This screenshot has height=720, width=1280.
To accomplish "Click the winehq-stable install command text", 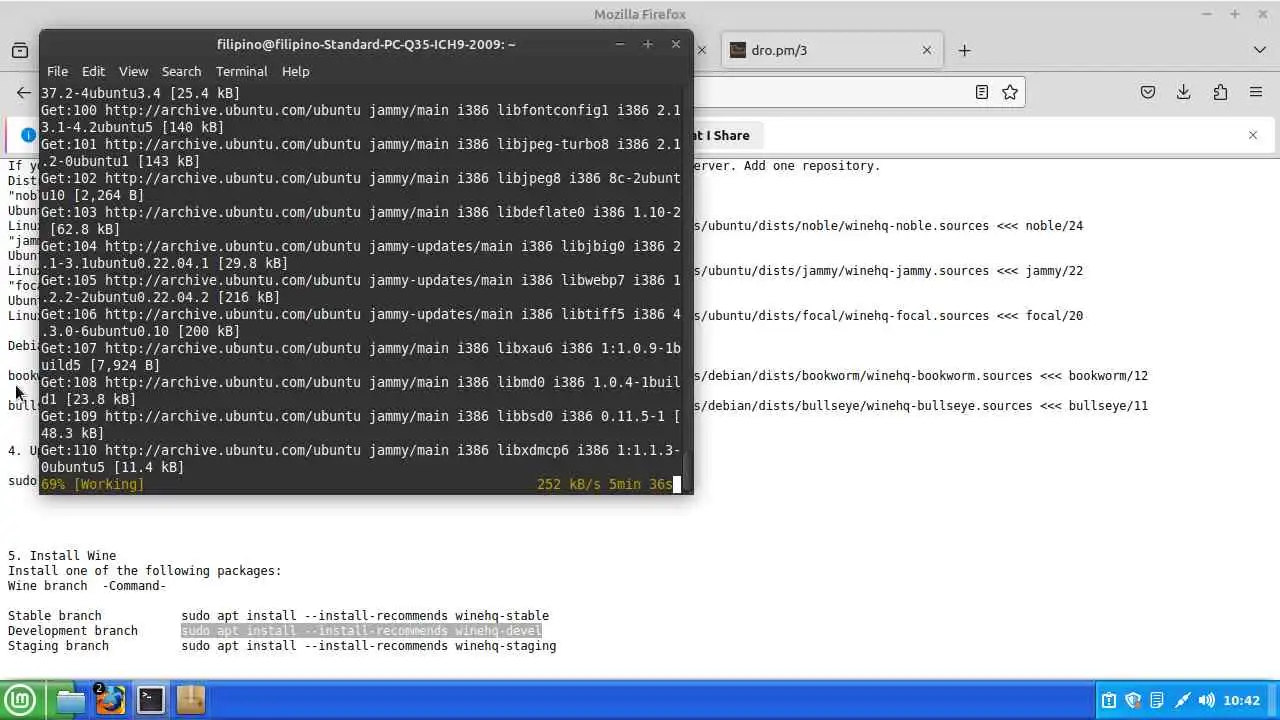I will click(x=365, y=616).
